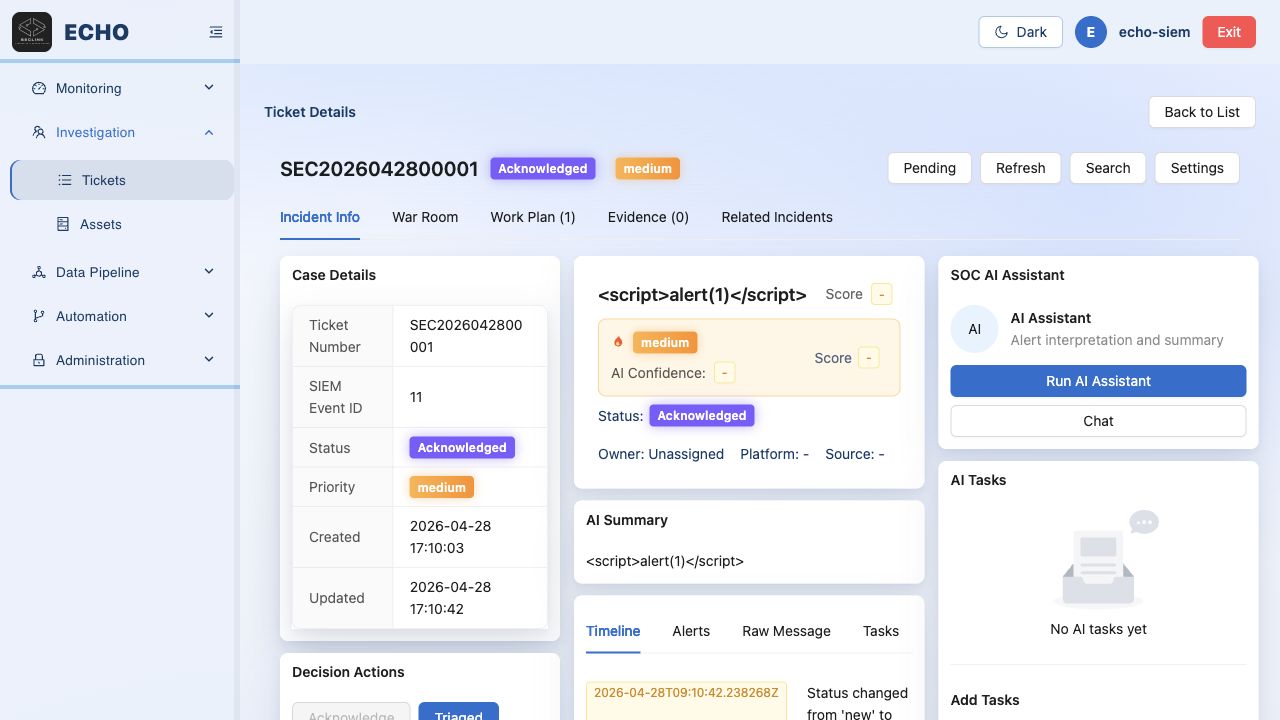Click the ECHO logo icon
The height and width of the screenshot is (720, 1280).
click(32, 32)
